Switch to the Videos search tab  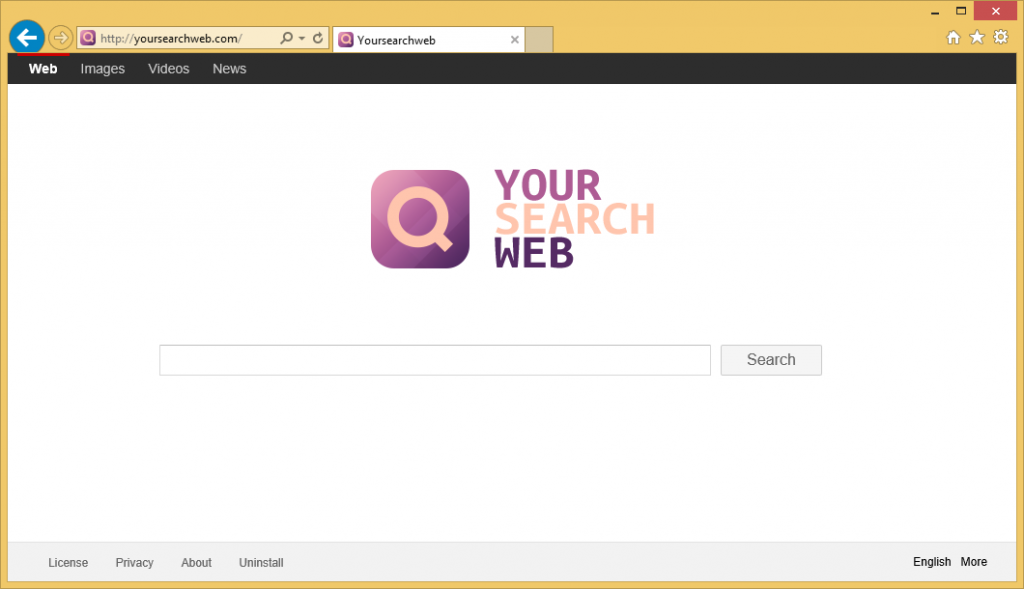pos(168,69)
